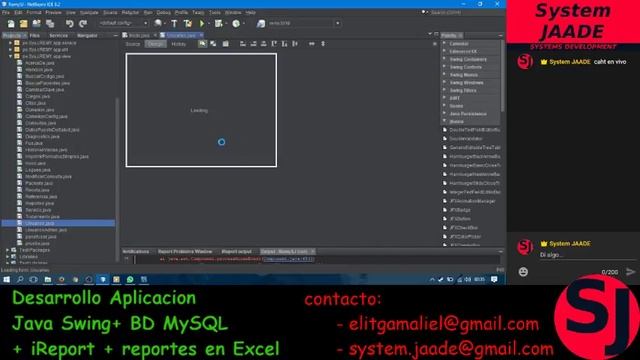The height and width of the screenshot is (360, 640).
Task: Toggle Connection Mode in form designer toolbar
Action: click(213, 44)
